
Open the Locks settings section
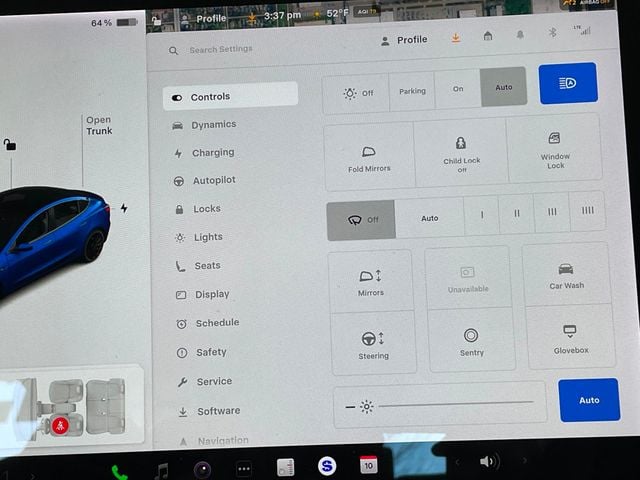click(x=198, y=209)
